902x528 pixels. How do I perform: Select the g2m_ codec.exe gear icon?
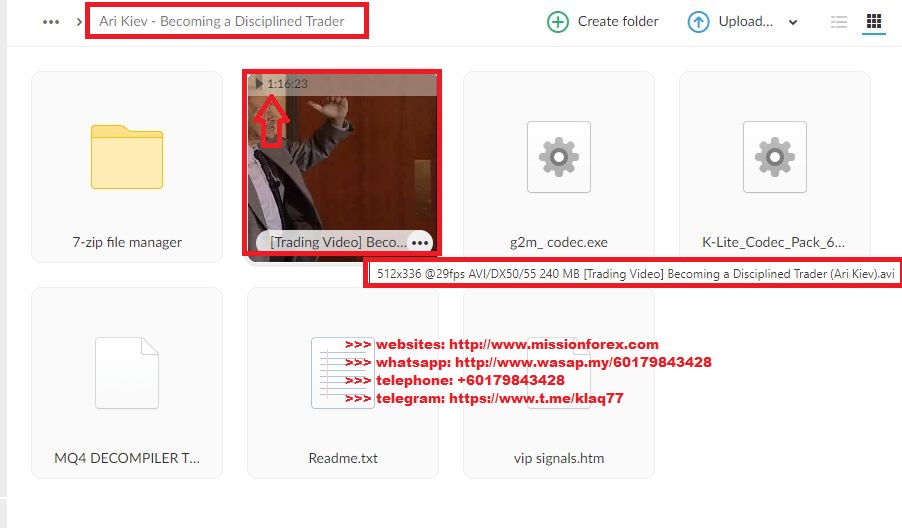click(559, 156)
